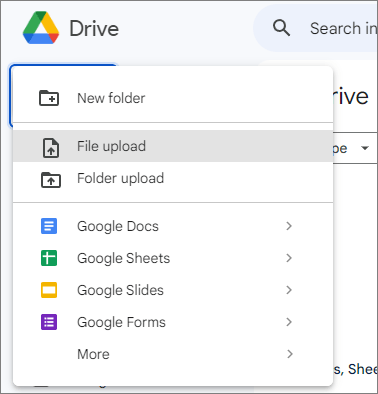The height and width of the screenshot is (394, 378).
Task: Open the type filter dropdown arrow
Action: (x=365, y=148)
